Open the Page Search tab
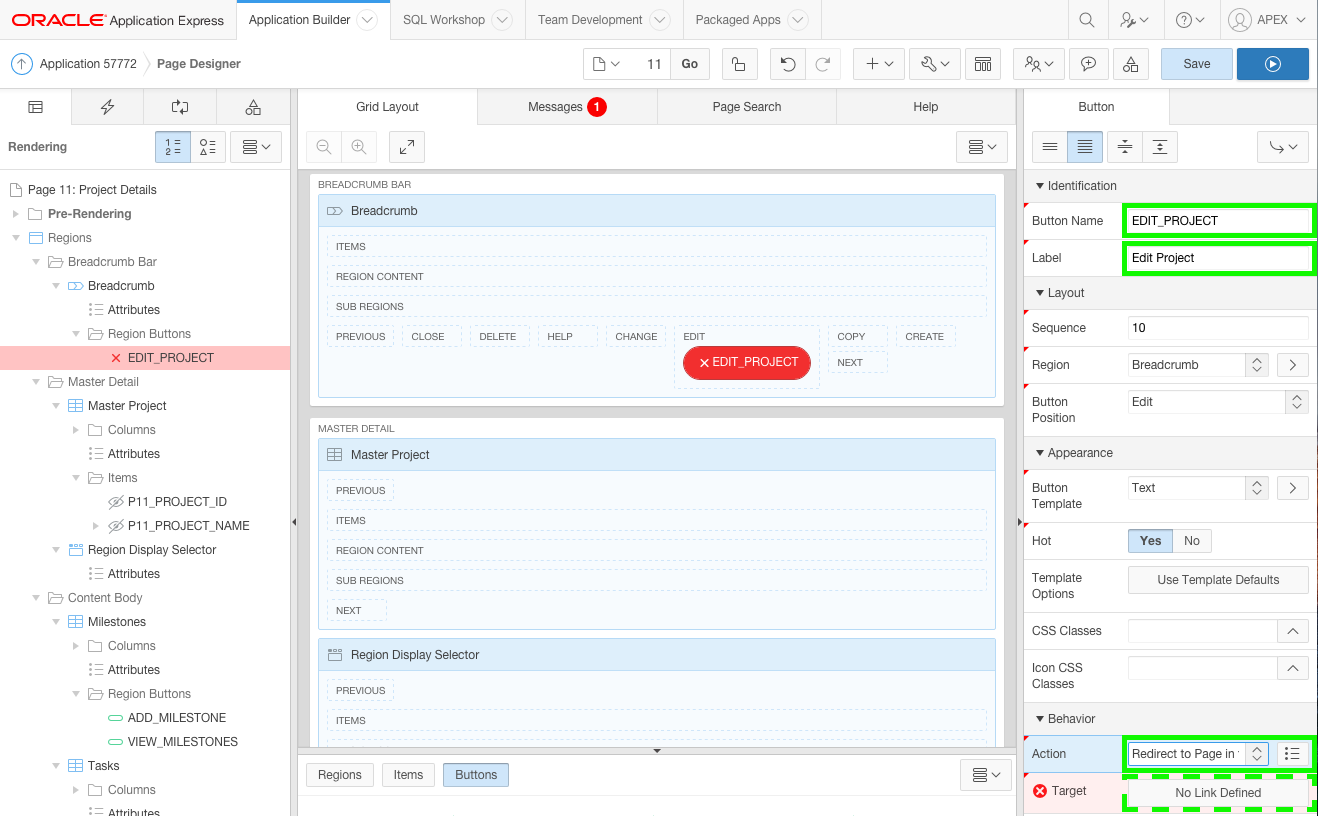 pyautogui.click(x=747, y=107)
